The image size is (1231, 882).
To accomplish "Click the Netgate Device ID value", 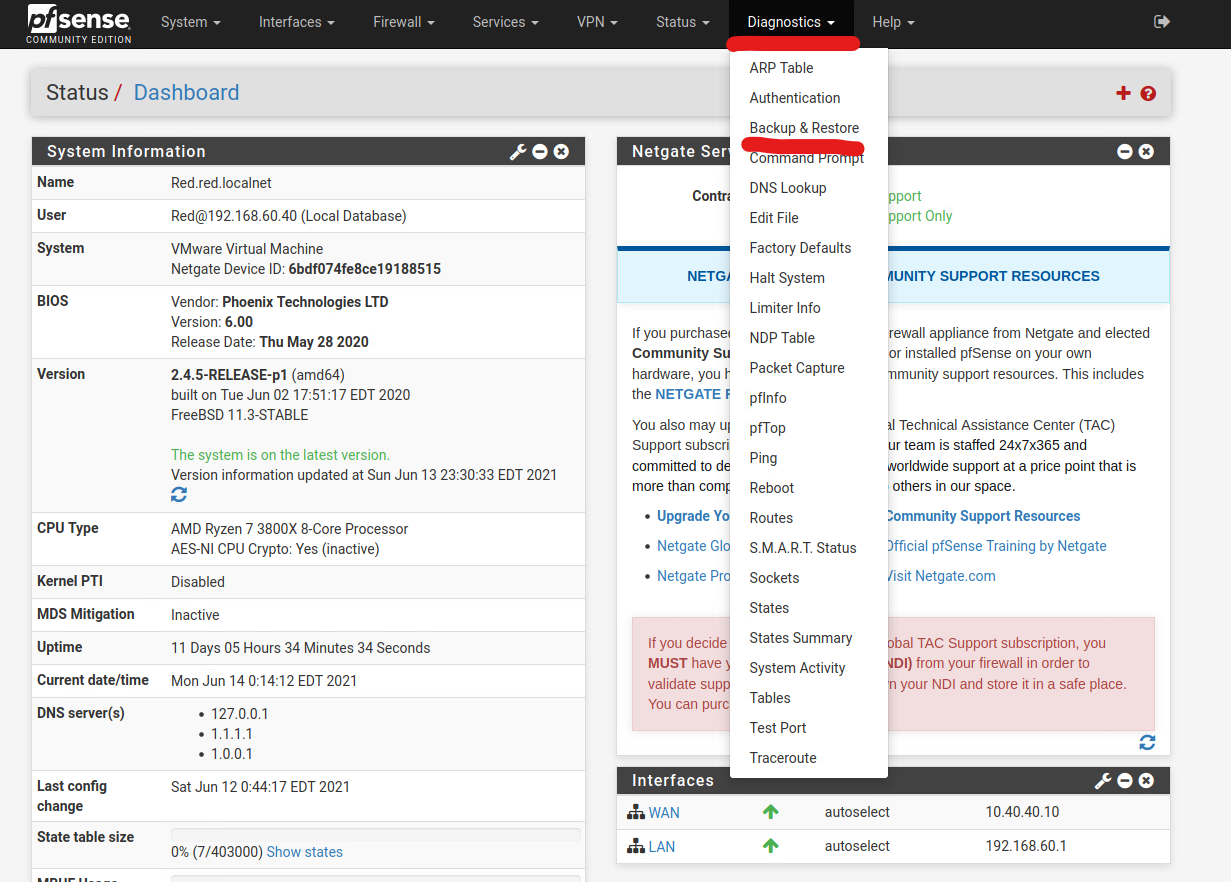I will 365,269.
